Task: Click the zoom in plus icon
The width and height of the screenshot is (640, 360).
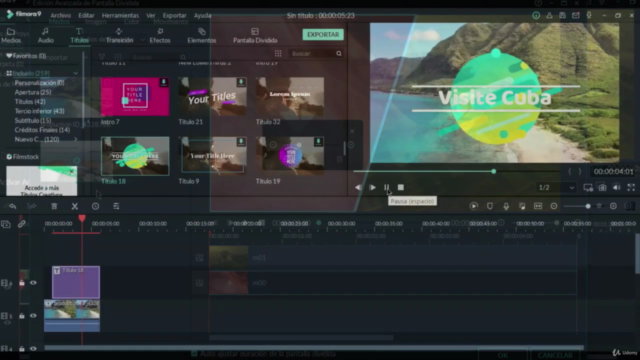Action: click(x=613, y=206)
